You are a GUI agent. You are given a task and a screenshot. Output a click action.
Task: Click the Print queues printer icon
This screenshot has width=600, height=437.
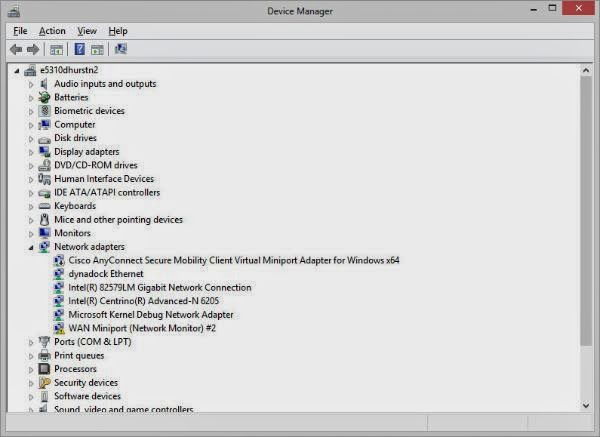(44, 355)
